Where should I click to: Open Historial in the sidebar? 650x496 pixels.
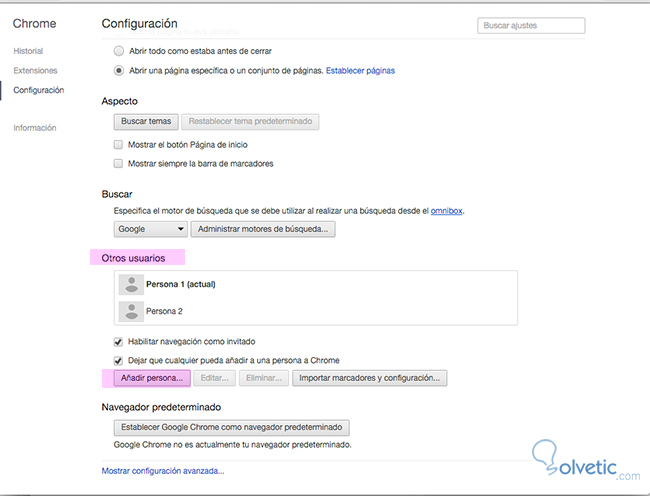[x=29, y=51]
